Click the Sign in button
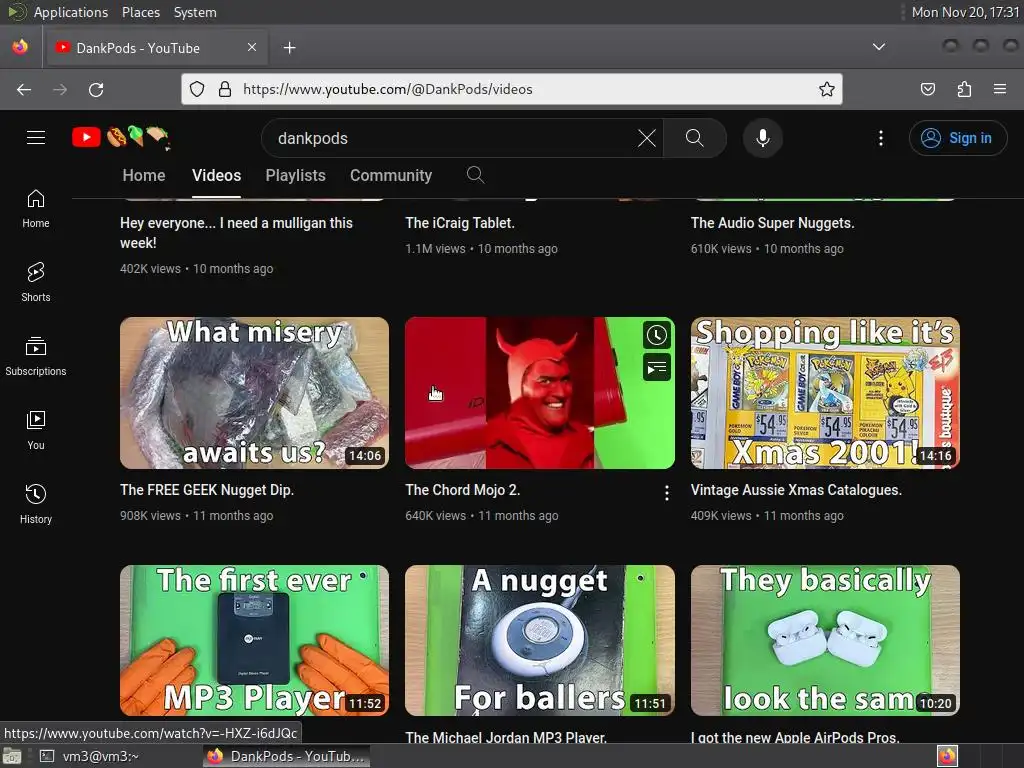The height and width of the screenshot is (768, 1024). (x=958, y=138)
